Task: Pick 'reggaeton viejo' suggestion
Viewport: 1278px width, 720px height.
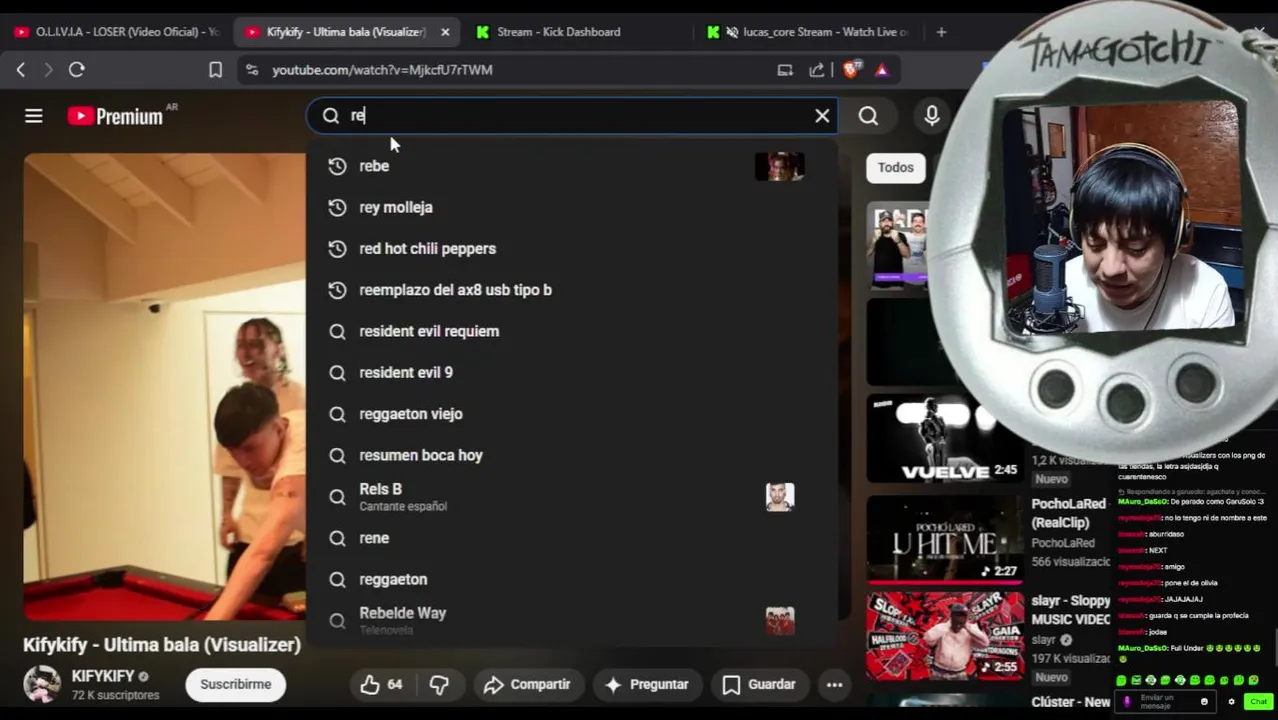Action: [572, 414]
